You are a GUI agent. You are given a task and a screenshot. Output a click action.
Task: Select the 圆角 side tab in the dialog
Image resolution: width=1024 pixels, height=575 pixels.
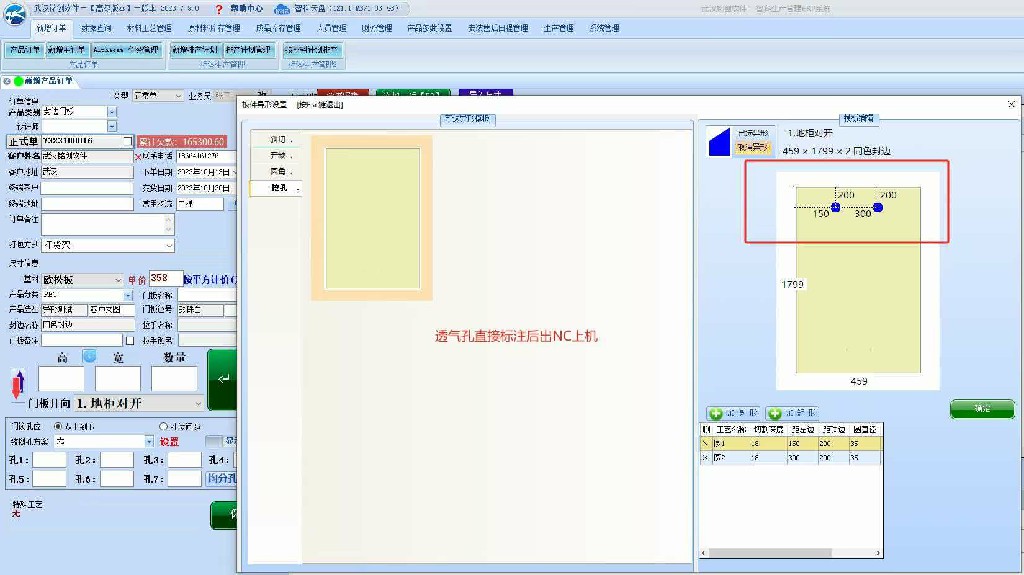click(278, 171)
